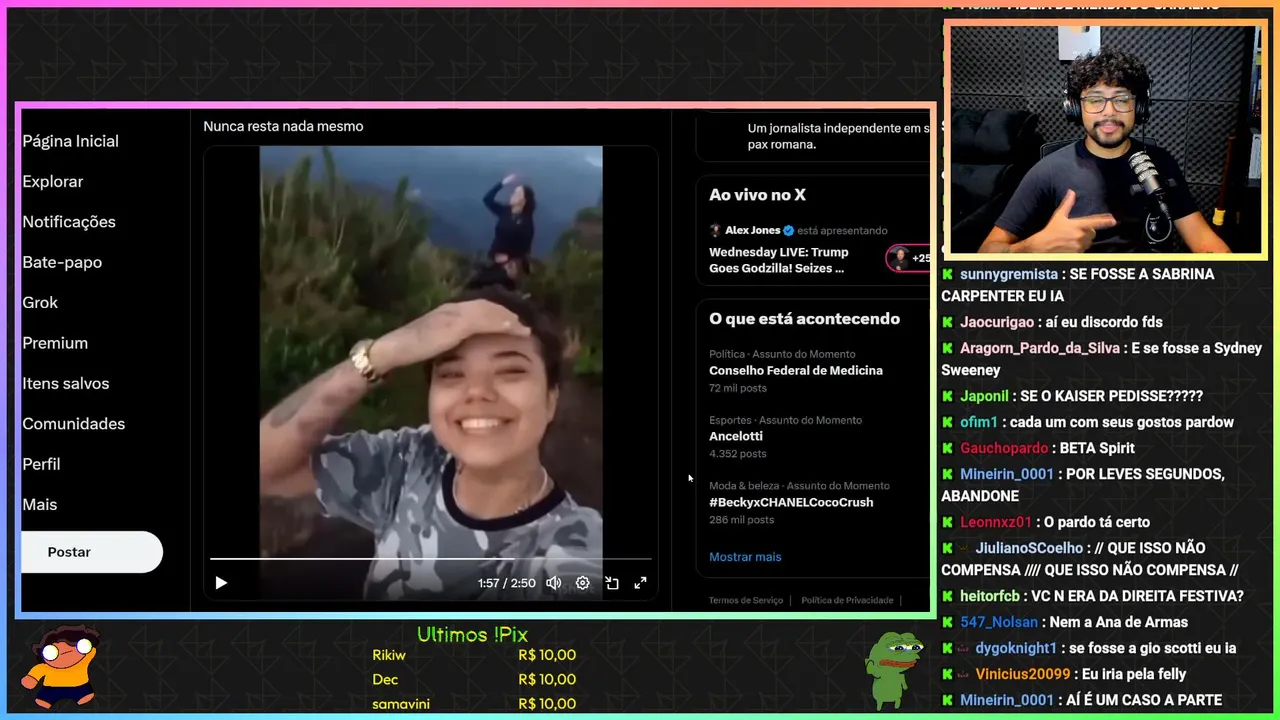
Task: Click the +25 listeners badge
Action: click(908, 258)
